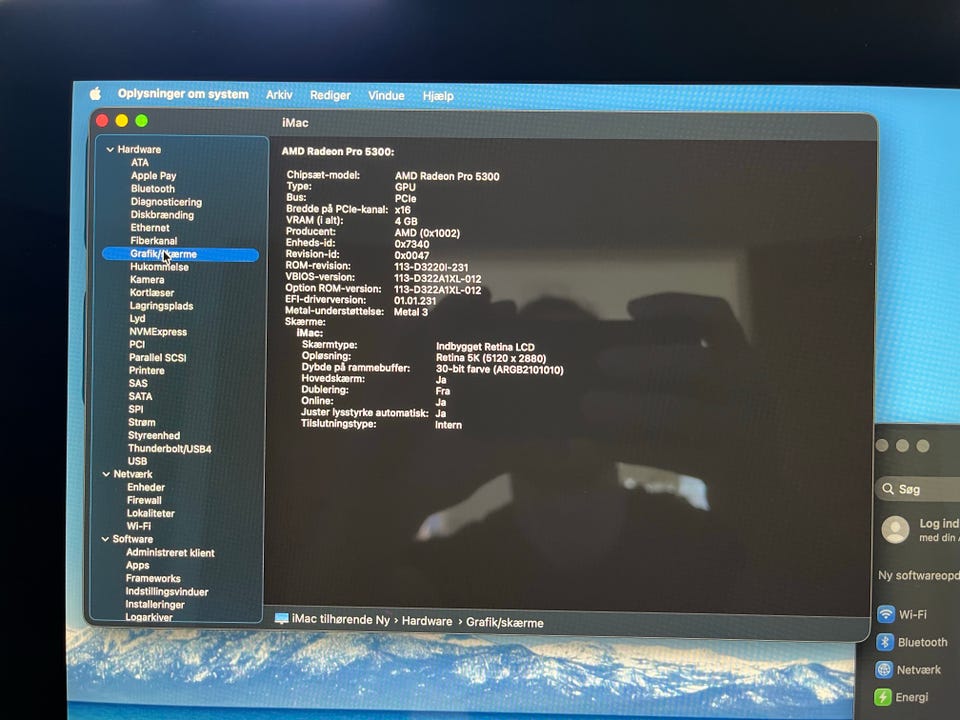Select Hukommelse in the sidebar

[159, 267]
